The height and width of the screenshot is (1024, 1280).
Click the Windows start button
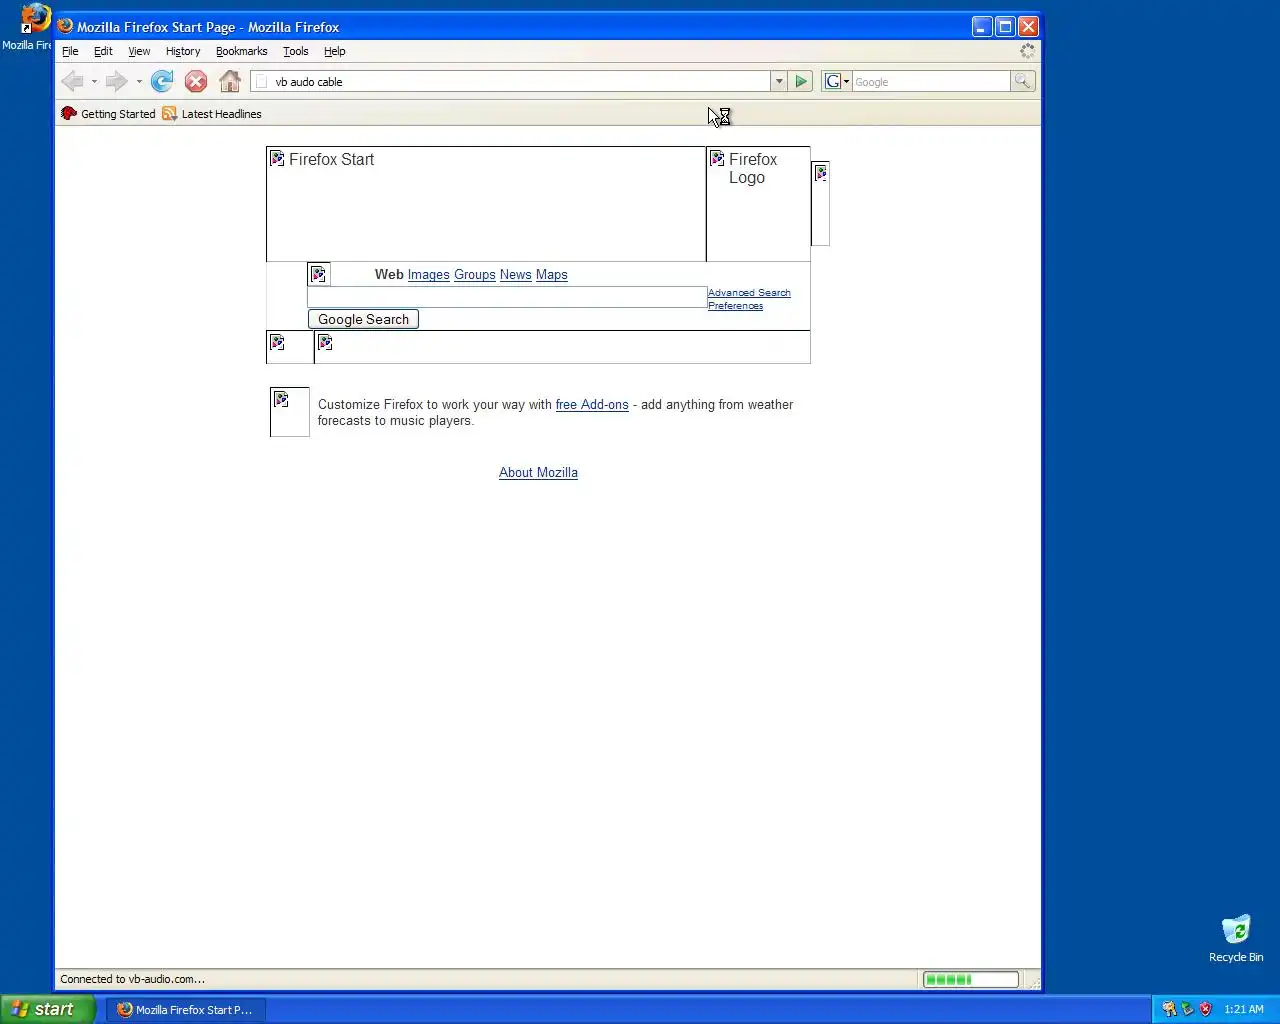click(48, 1009)
